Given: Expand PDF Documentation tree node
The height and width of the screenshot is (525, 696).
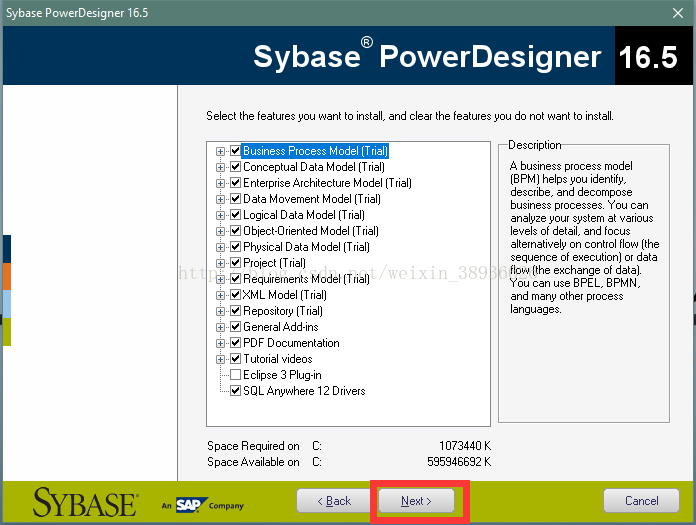Looking at the screenshot, I should pos(220,343).
